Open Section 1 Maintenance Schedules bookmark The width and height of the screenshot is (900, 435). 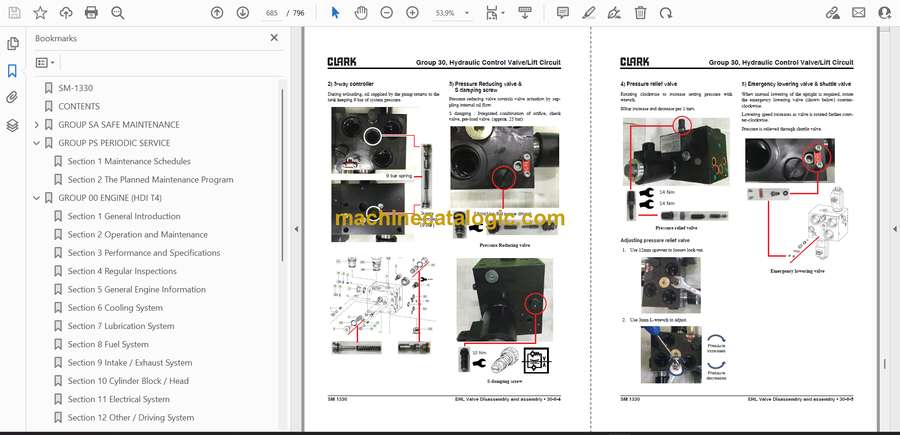(129, 161)
